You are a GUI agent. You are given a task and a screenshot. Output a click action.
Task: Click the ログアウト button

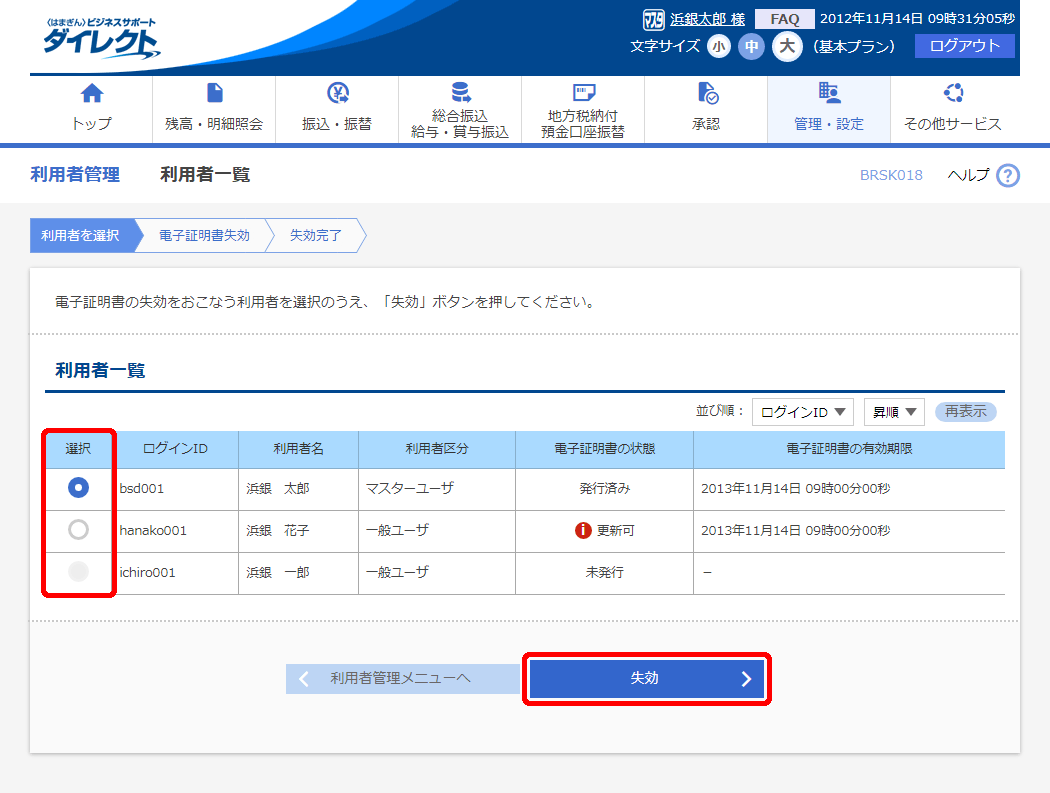pos(964,46)
